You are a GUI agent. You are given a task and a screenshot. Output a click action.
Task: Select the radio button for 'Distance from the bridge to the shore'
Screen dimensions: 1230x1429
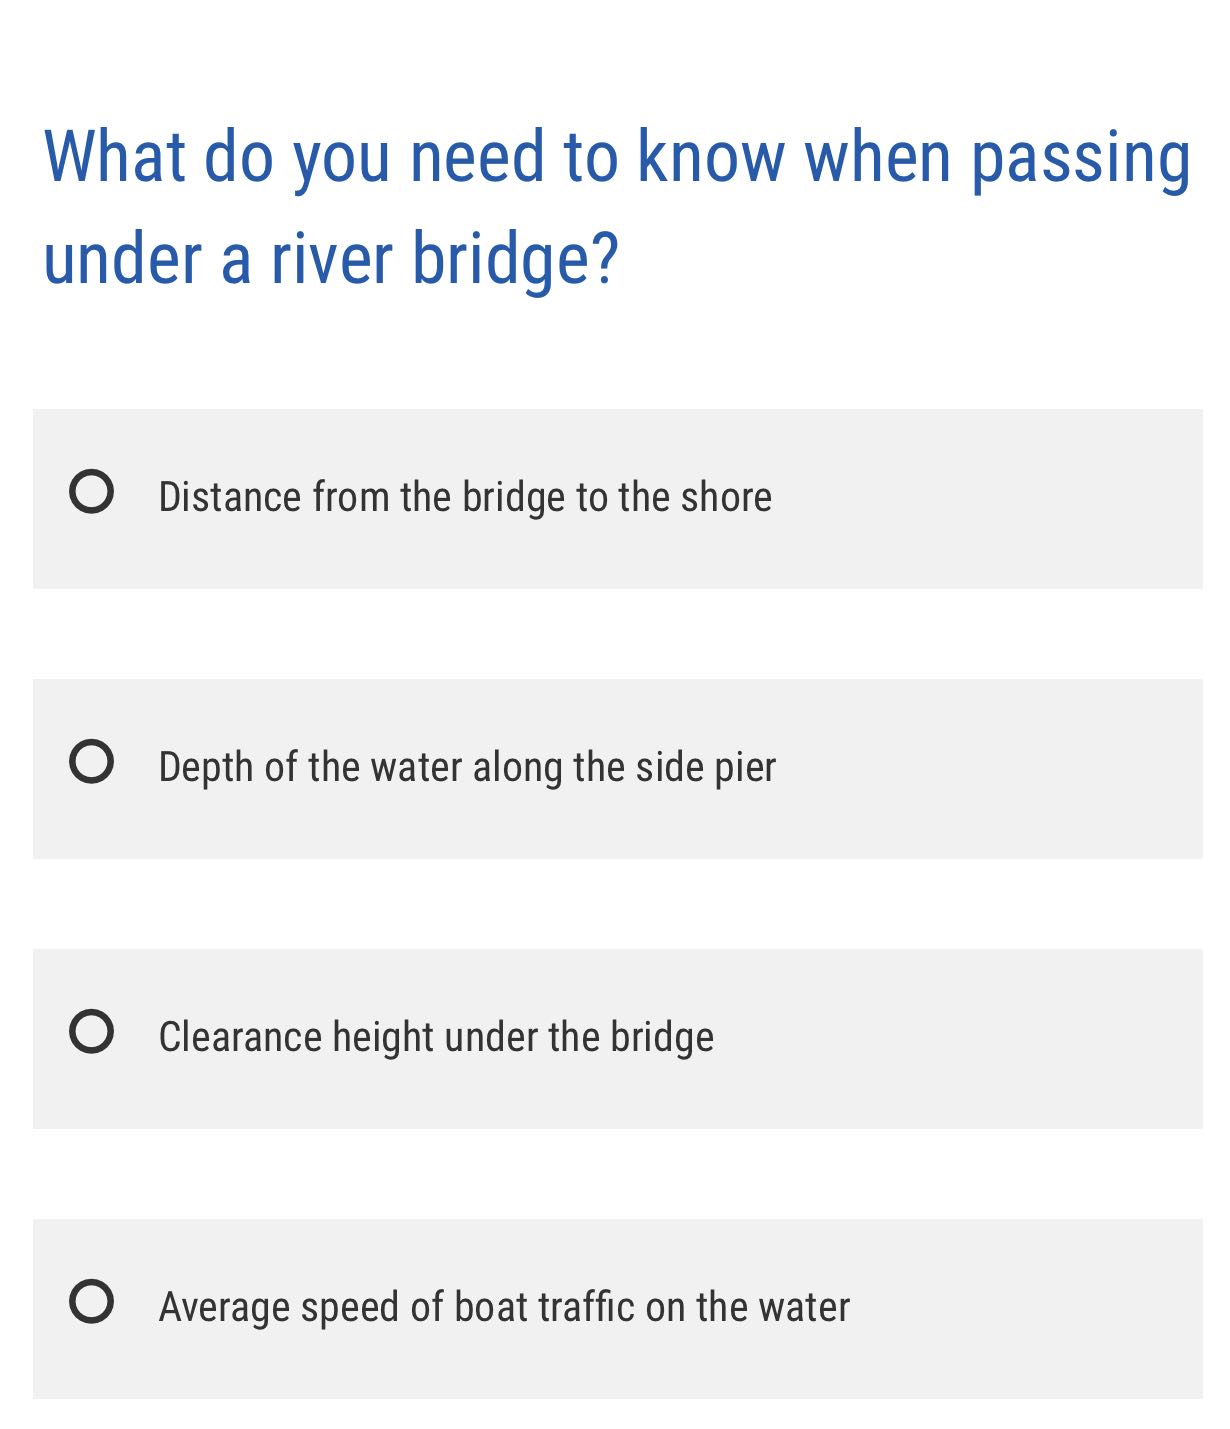[91, 495]
